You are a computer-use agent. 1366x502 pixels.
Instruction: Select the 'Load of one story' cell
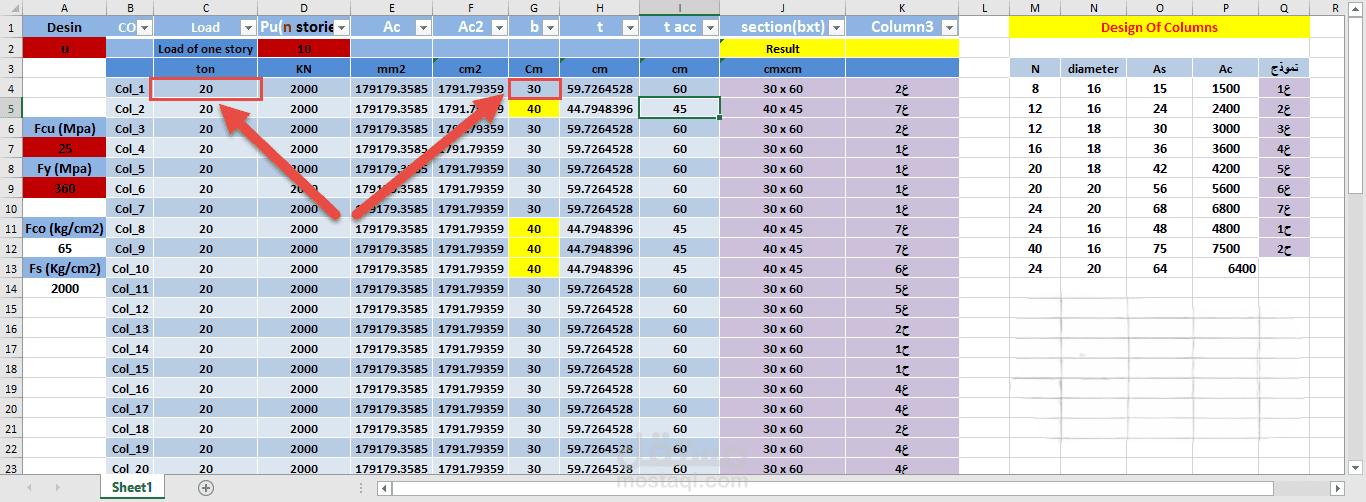click(x=205, y=48)
